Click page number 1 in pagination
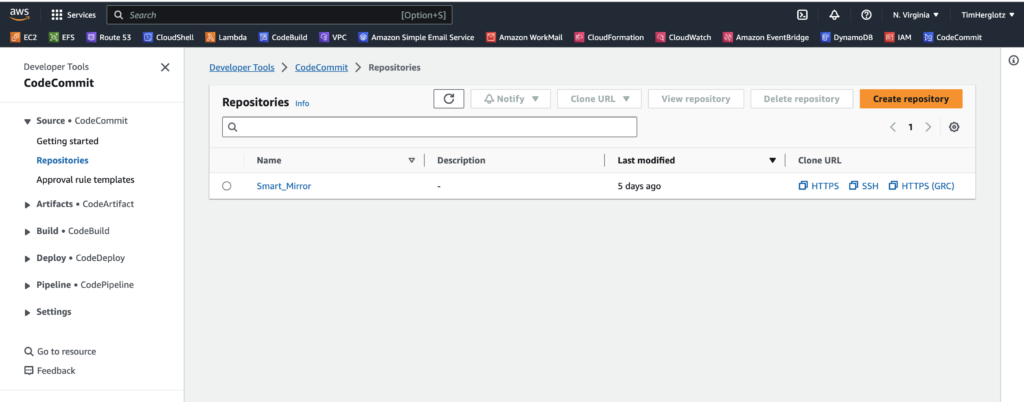The width and height of the screenshot is (1024, 402). pos(910,127)
